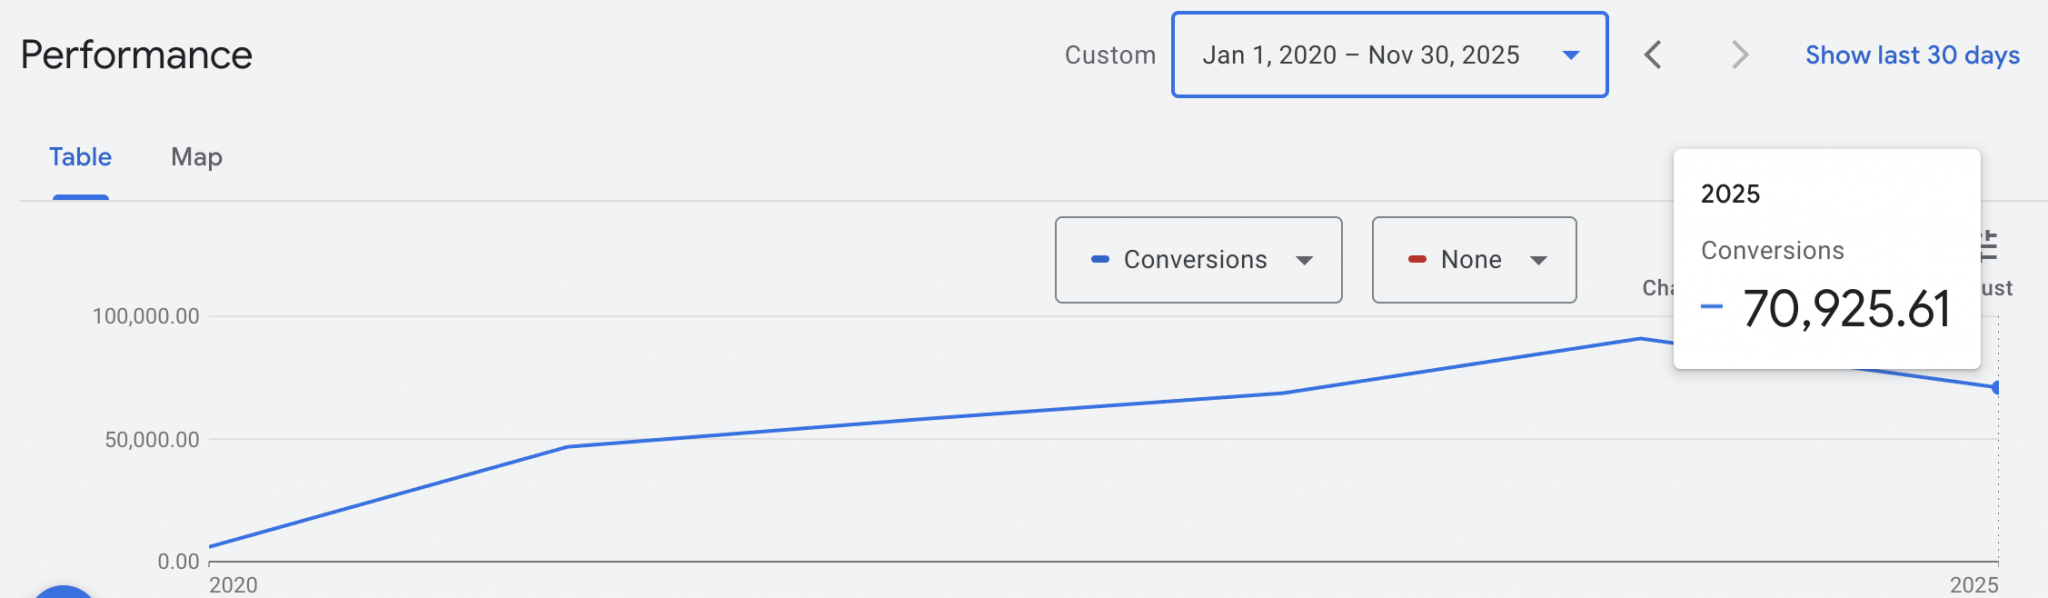Click the blue circular button at bottom-left

(63, 592)
